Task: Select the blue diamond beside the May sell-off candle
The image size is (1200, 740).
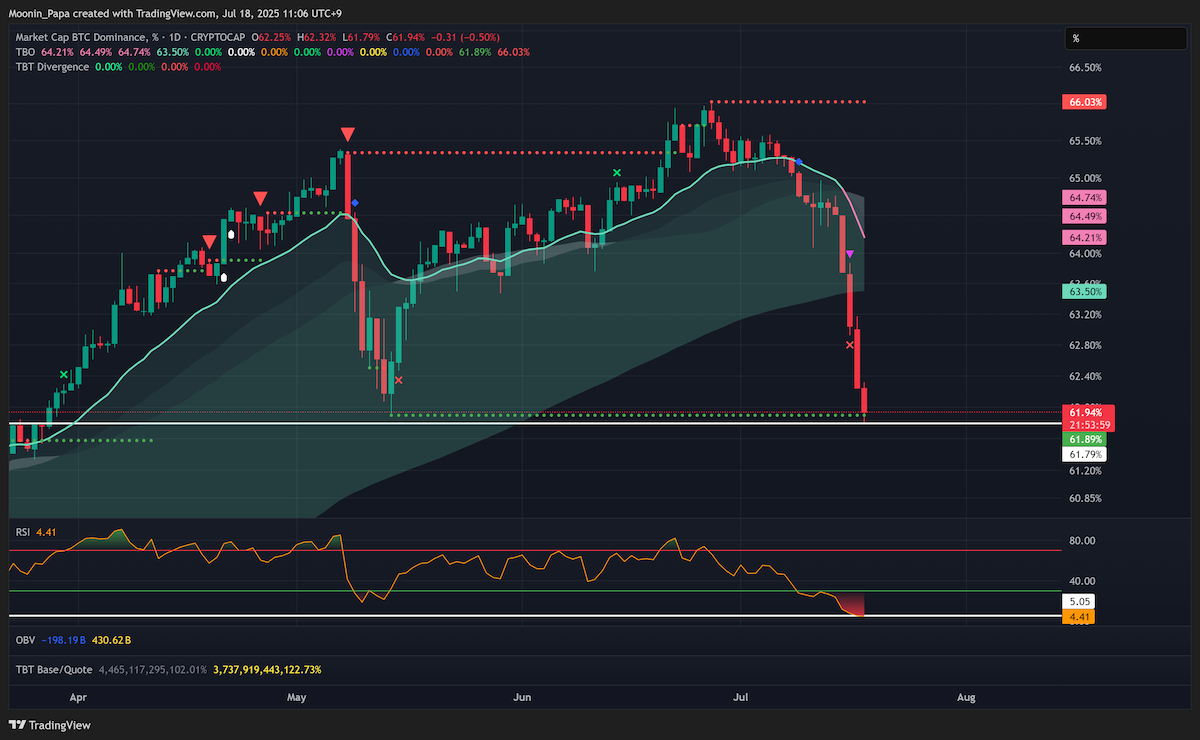Action: pos(356,203)
